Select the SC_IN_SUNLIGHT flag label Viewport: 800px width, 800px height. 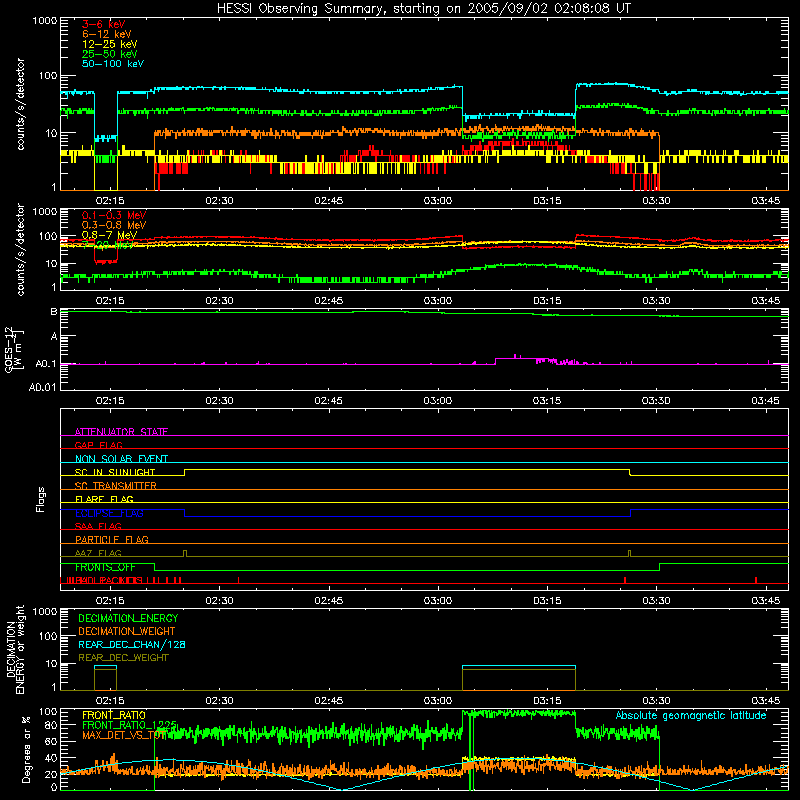(115, 472)
